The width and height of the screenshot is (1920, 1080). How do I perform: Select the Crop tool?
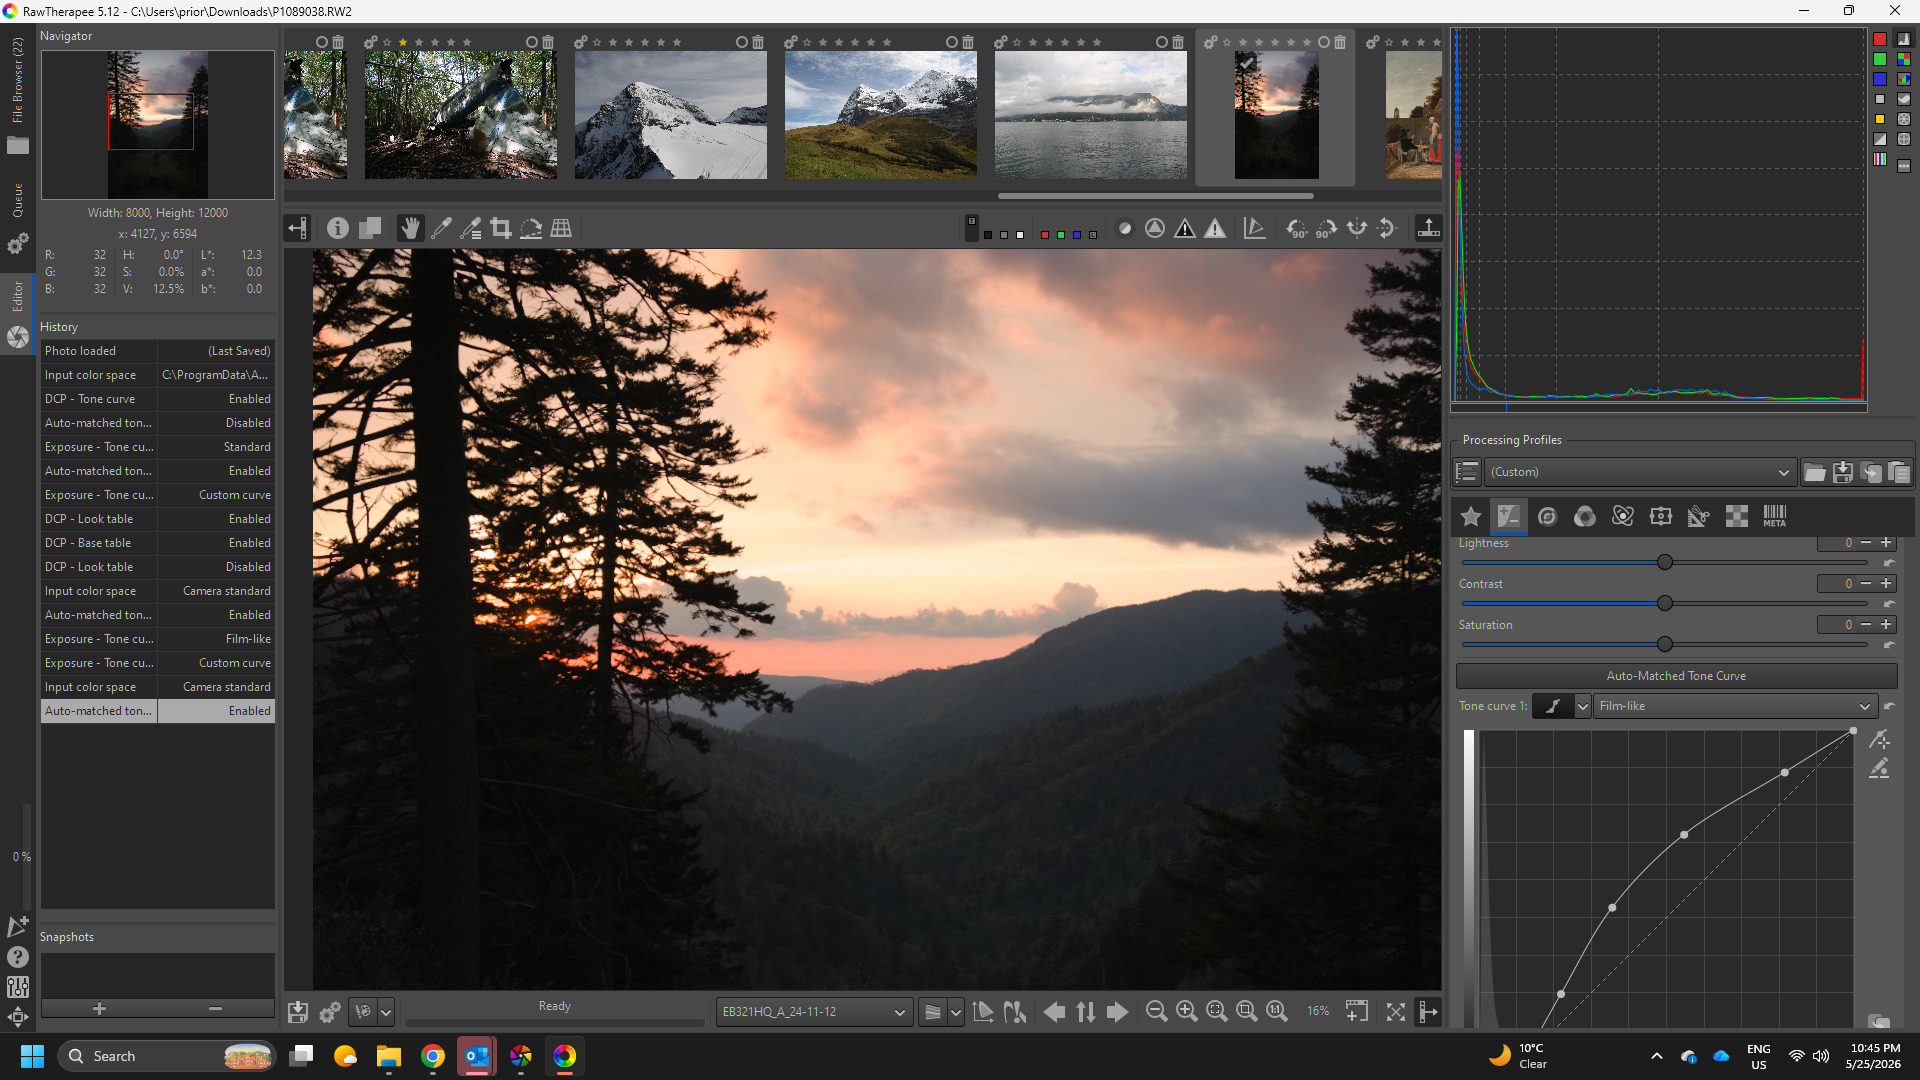[x=501, y=228]
